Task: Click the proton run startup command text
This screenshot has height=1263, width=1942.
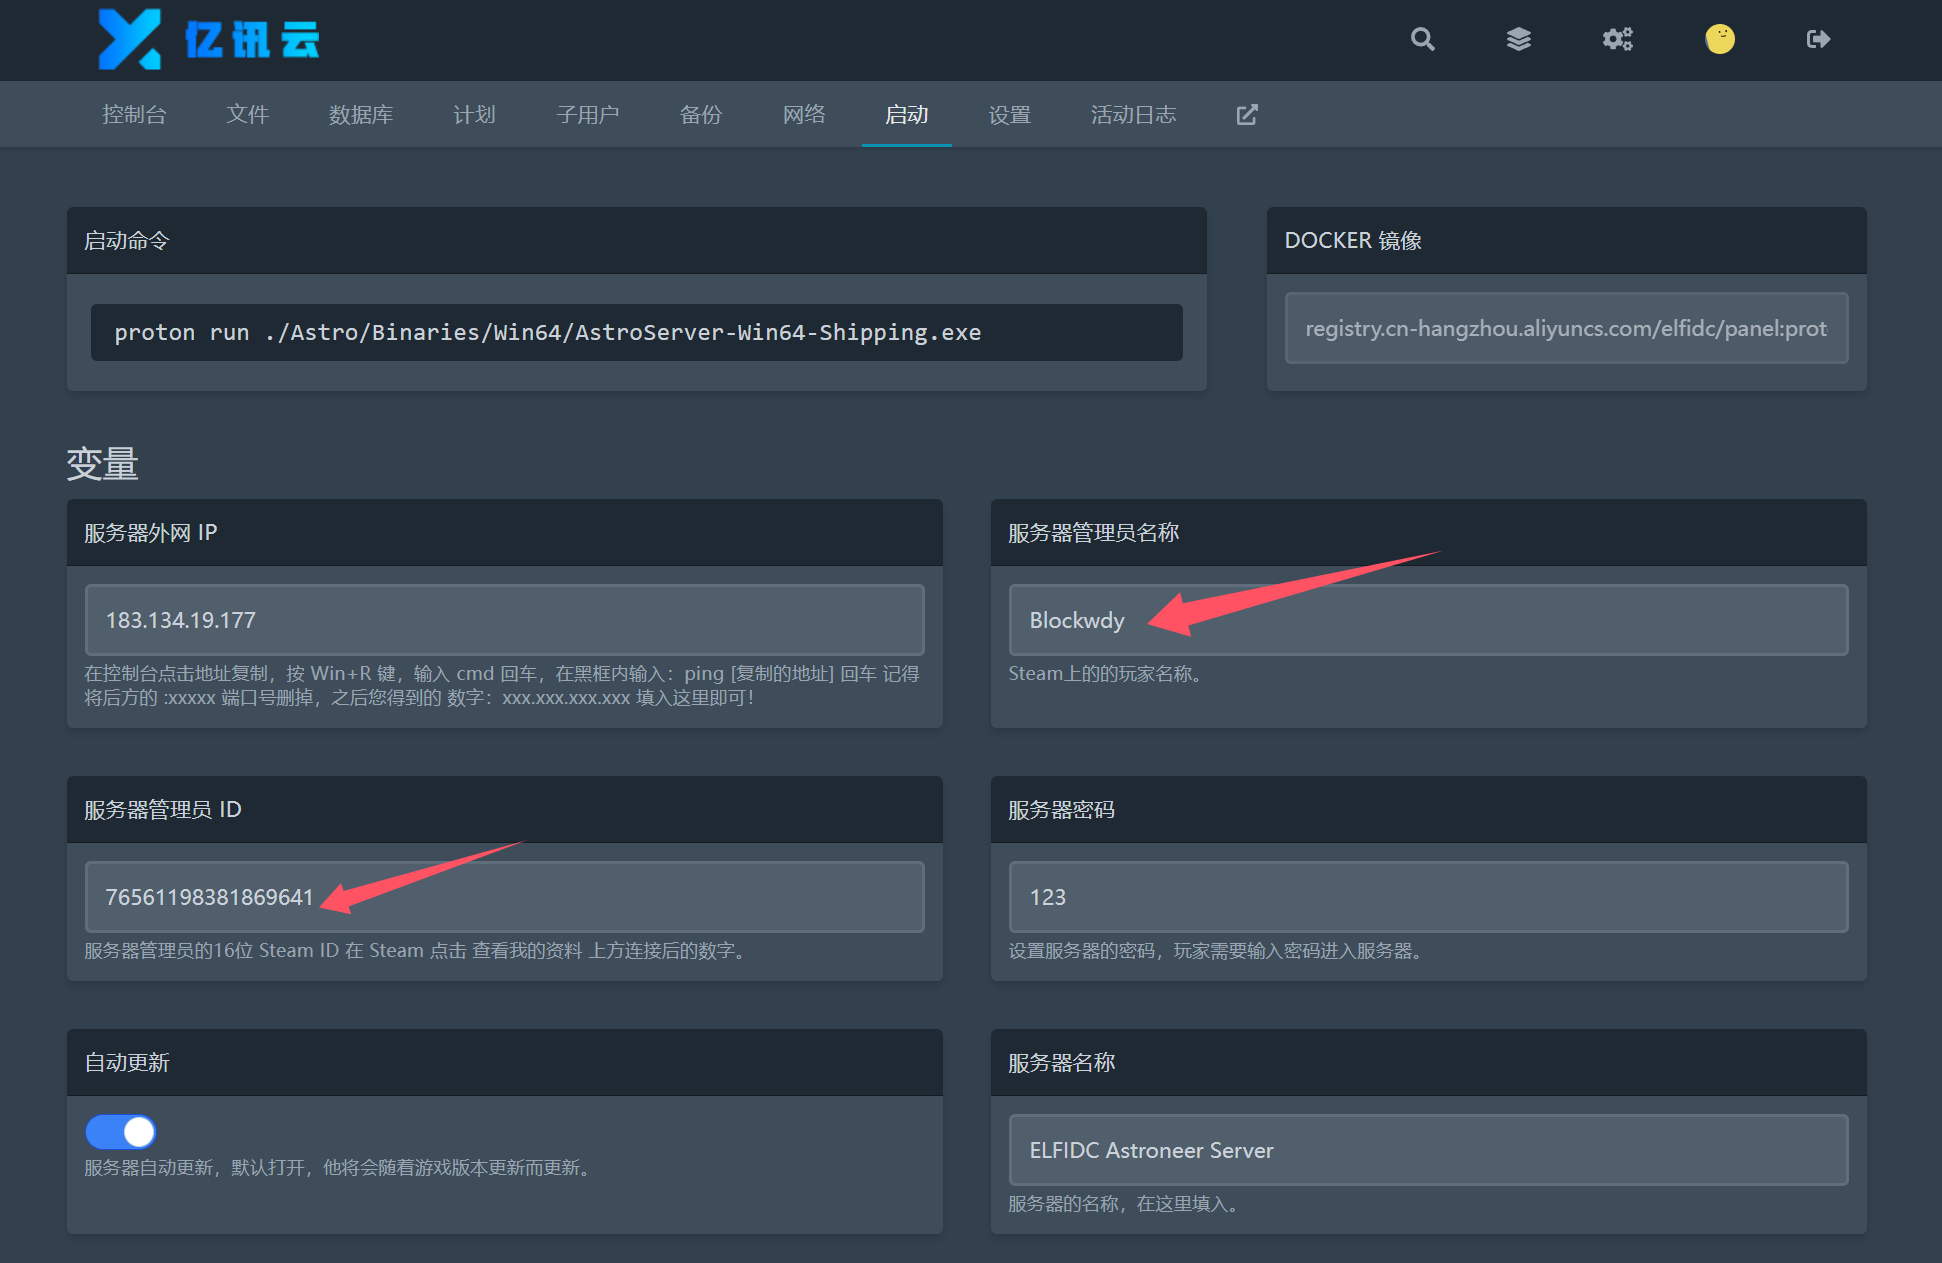Action: 547,333
